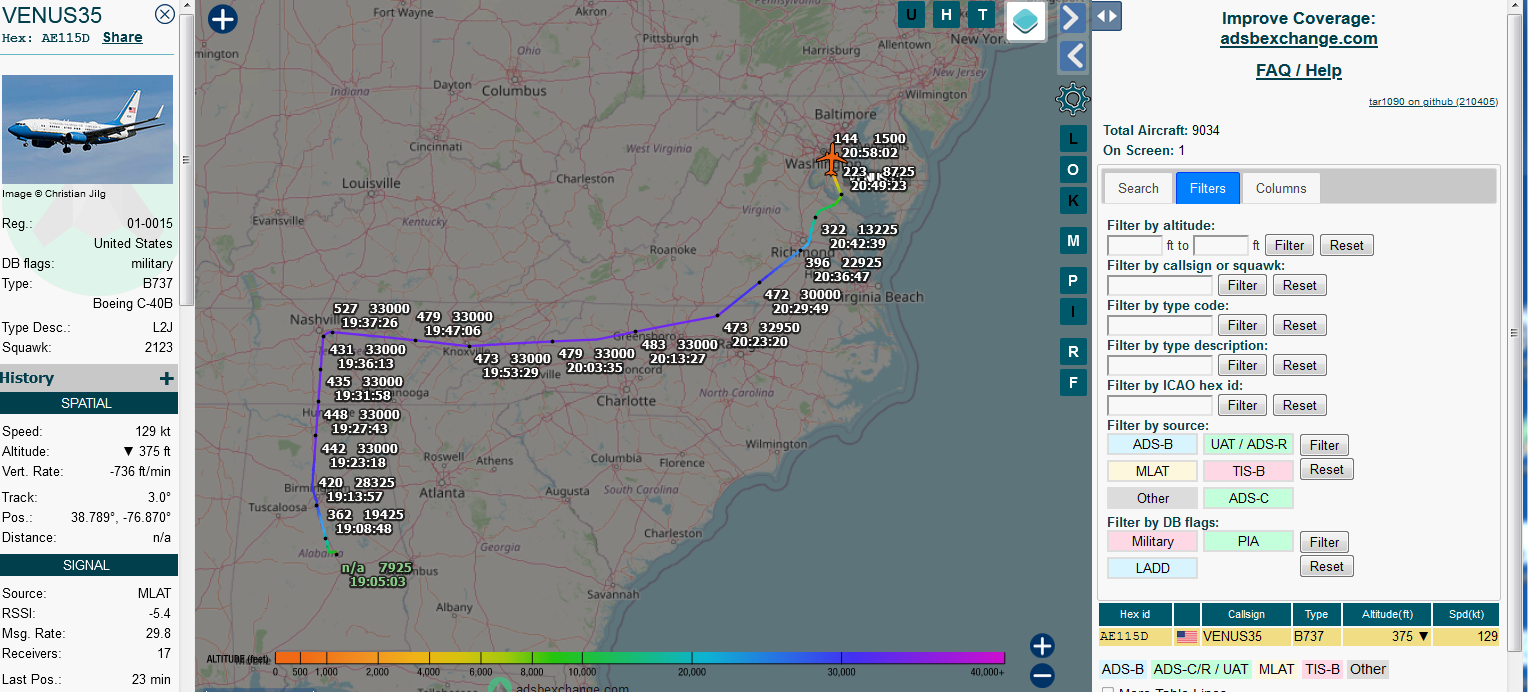Image resolution: width=1528 pixels, height=692 pixels.
Task: Zoom in the map with plus
Action: [1042, 646]
